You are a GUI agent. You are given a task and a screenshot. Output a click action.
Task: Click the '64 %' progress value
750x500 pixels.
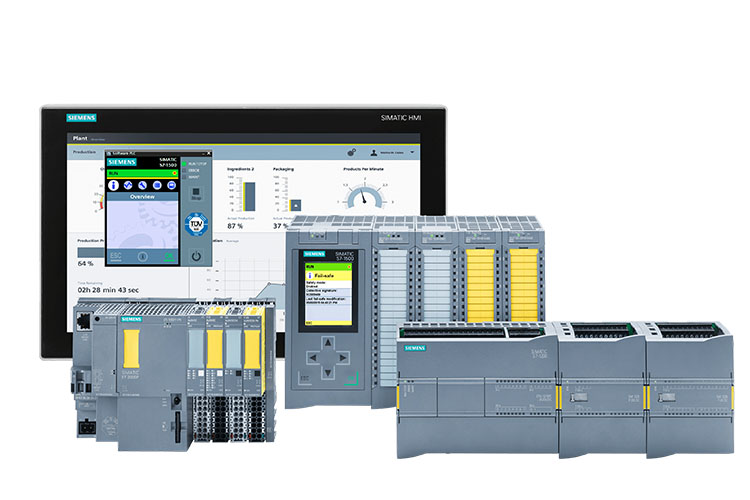pyautogui.click(x=86, y=264)
